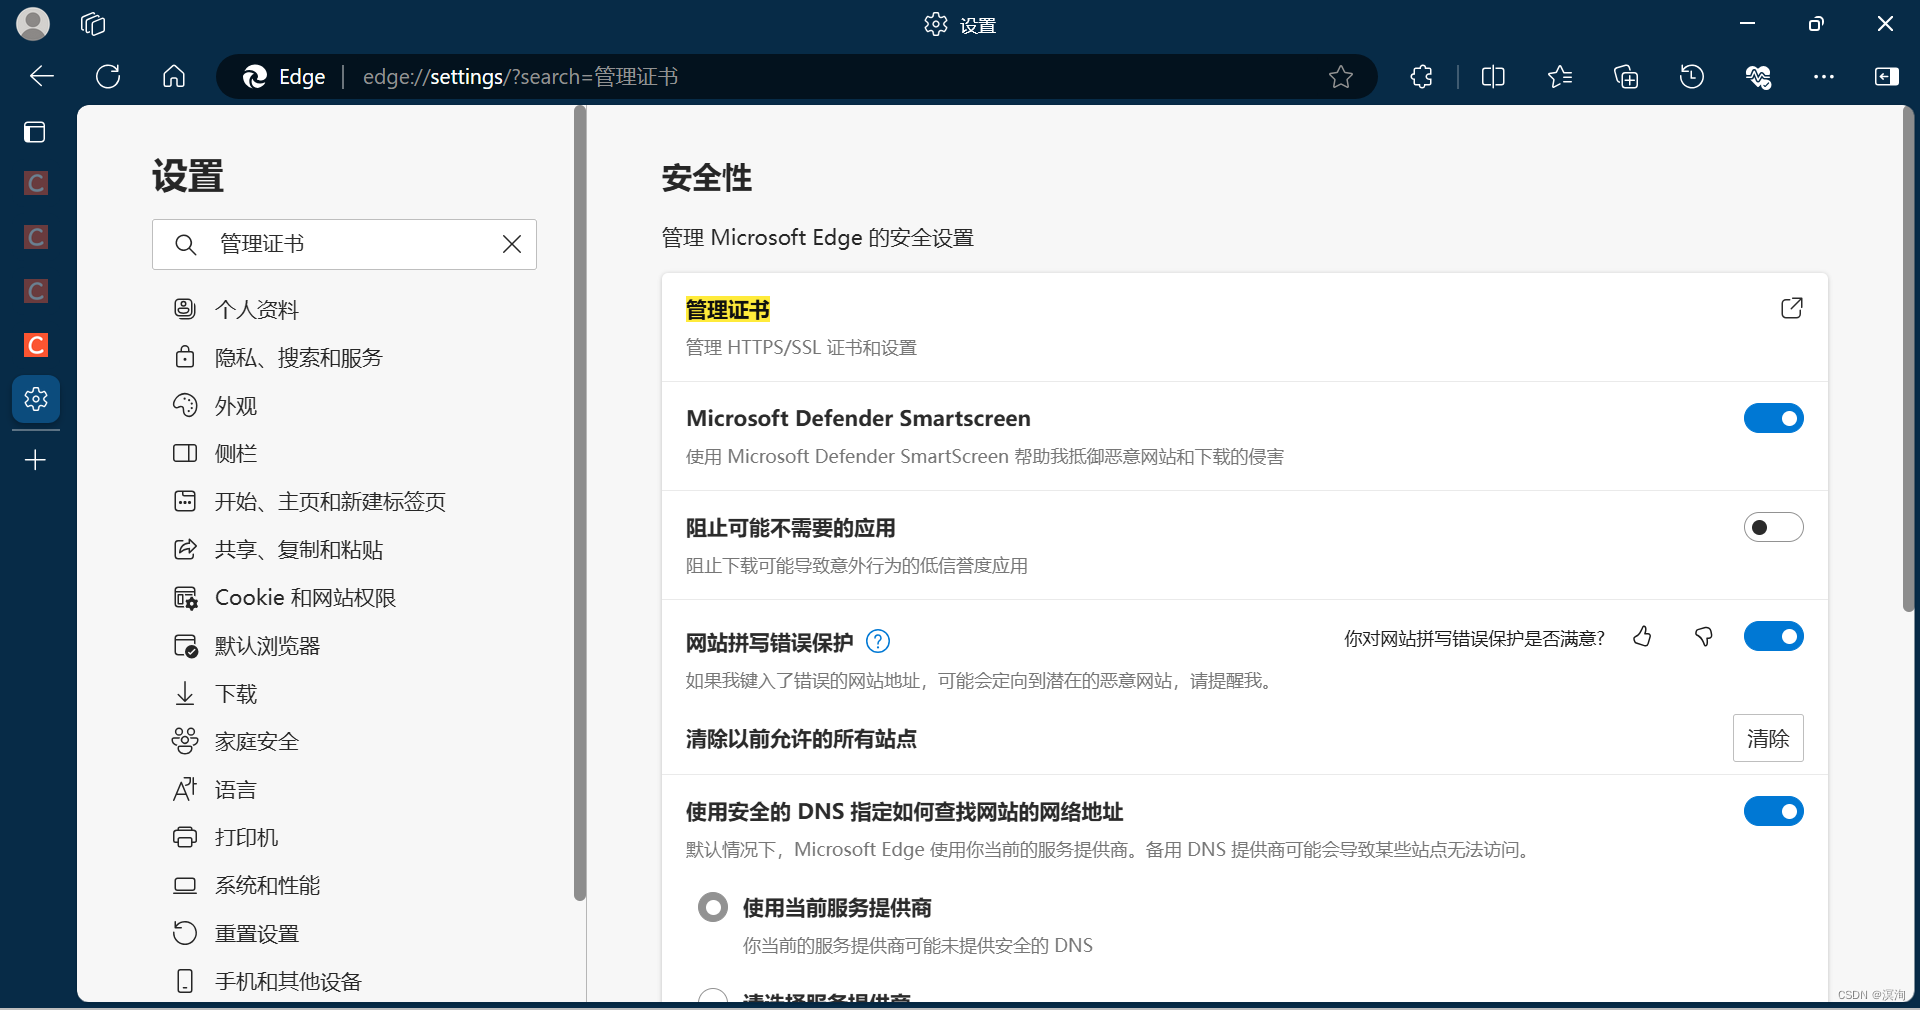Image resolution: width=1920 pixels, height=1010 pixels.
Task: Turn off 使用安全的 DNS toggle
Action: click(x=1773, y=811)
